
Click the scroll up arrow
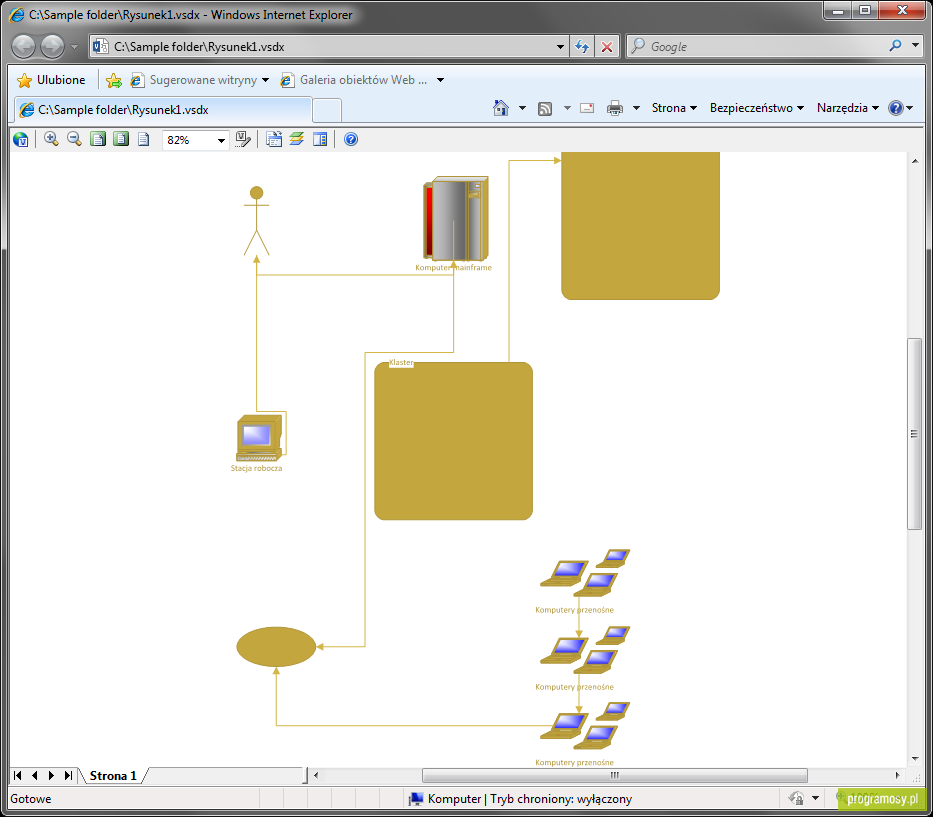[x=915, y=161]
